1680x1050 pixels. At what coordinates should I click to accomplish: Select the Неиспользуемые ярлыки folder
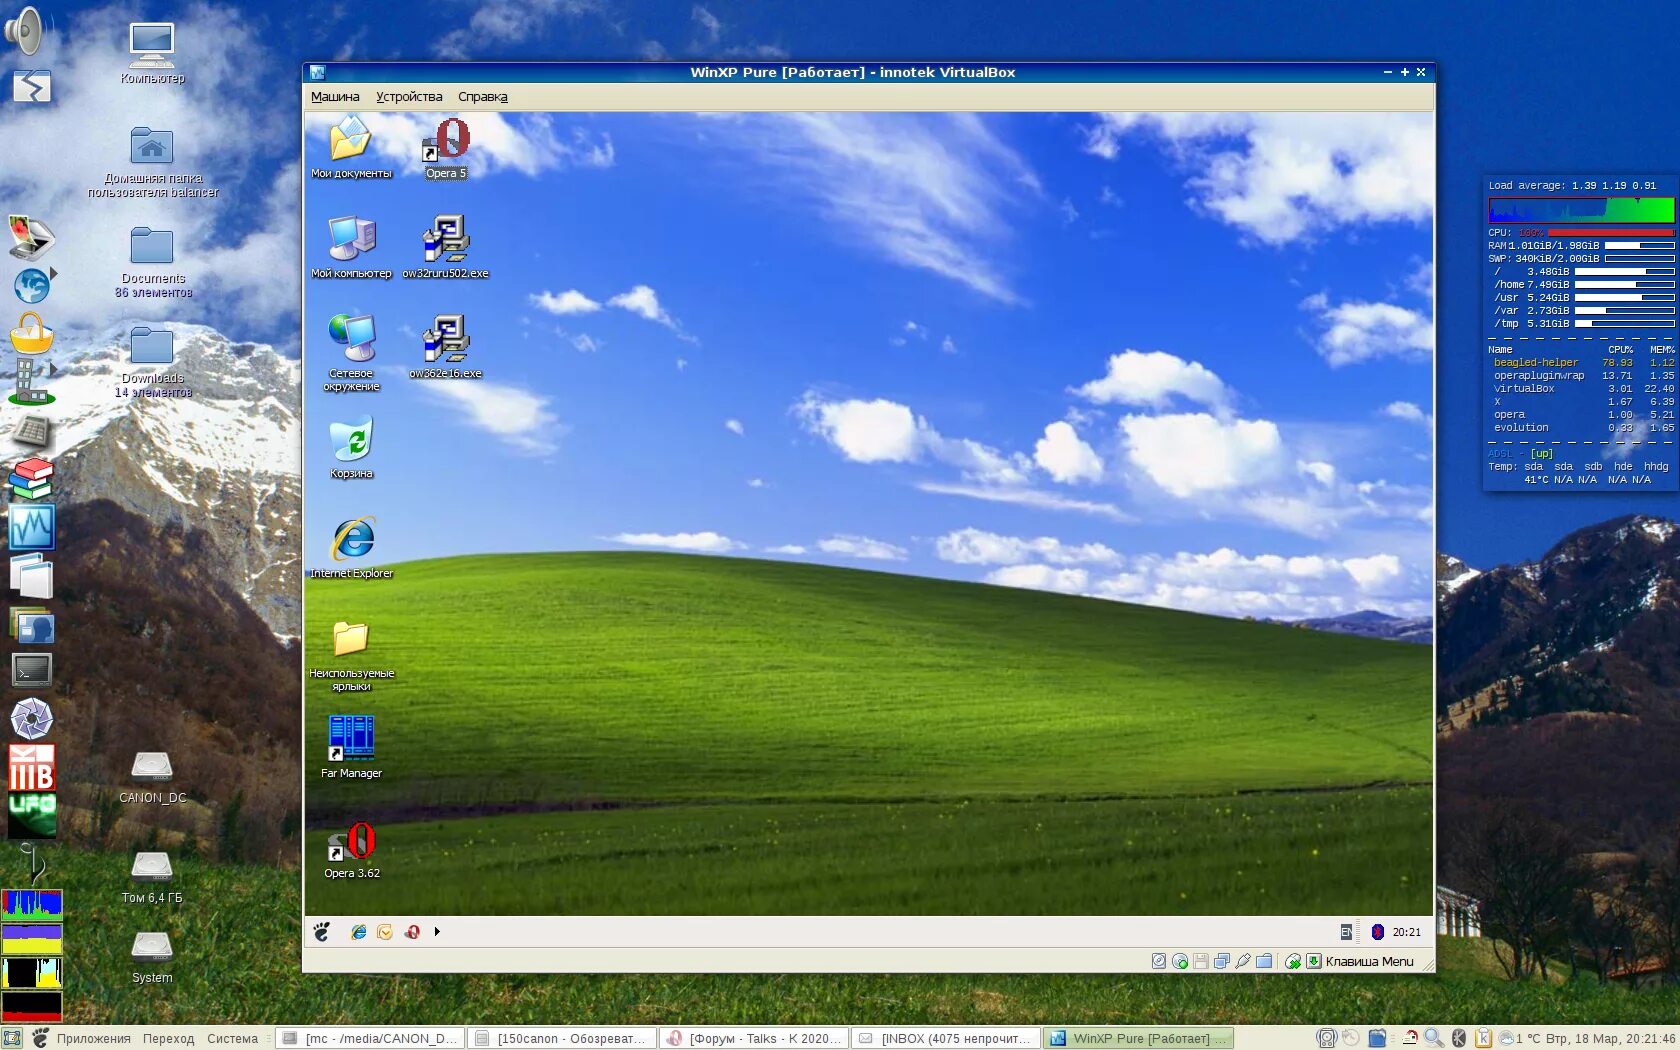click(351, 655)
